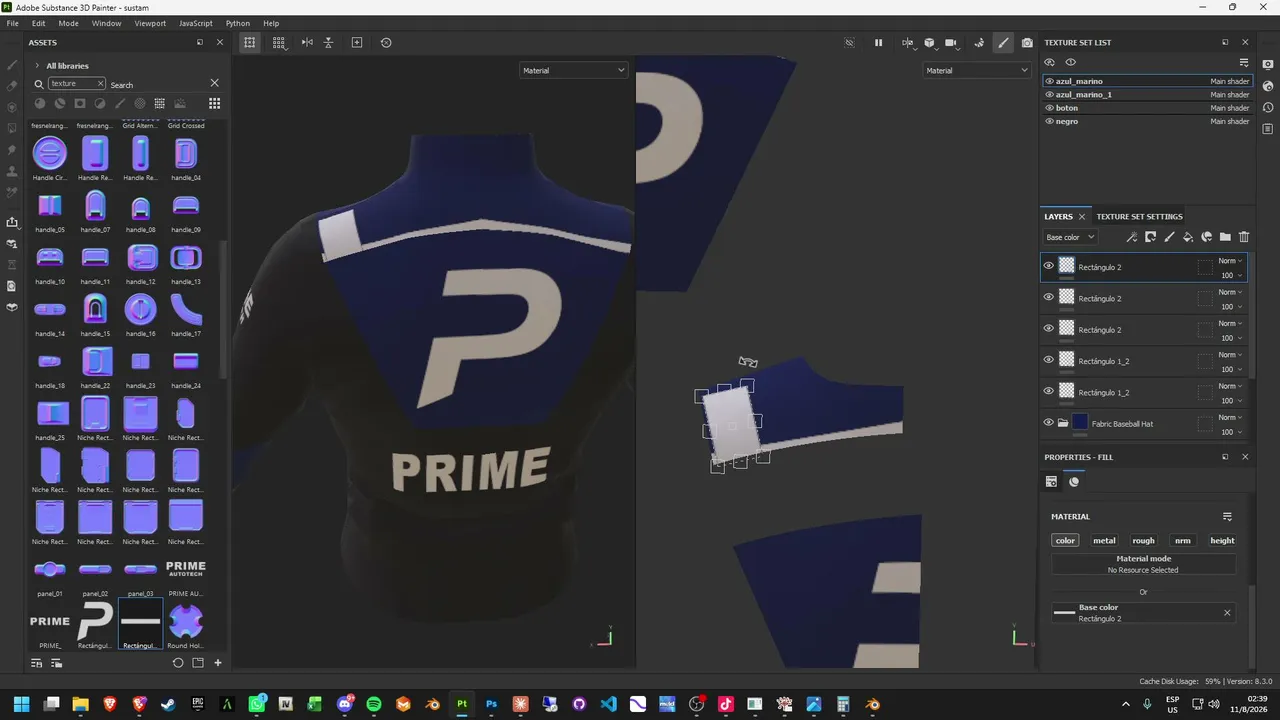1280x720 pixels.
Task: Open the right viewport Material dropdown
Action: click(x=976, y=70)
